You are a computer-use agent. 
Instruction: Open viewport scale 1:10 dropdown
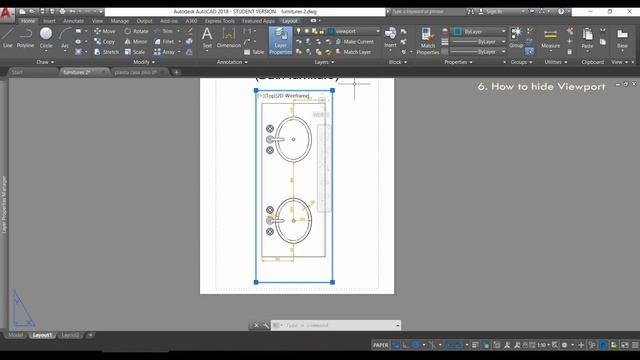coord(543,345)
